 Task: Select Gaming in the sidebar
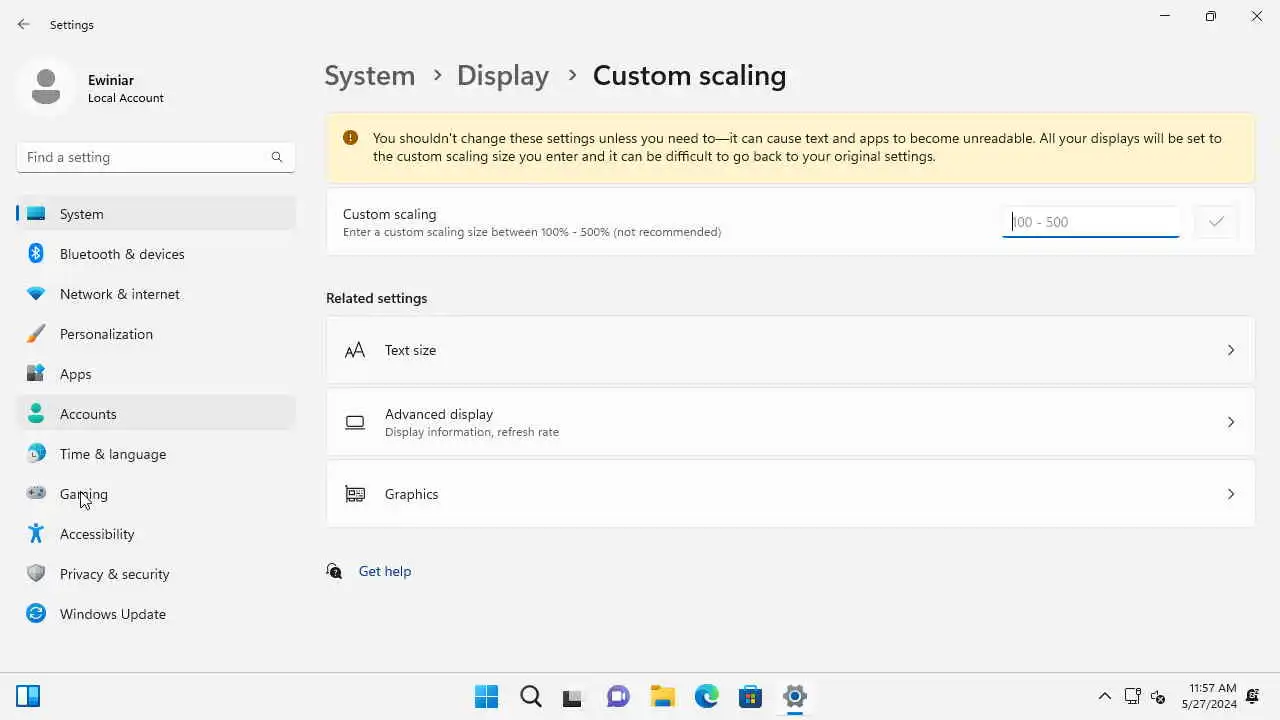tap(84, 494)
